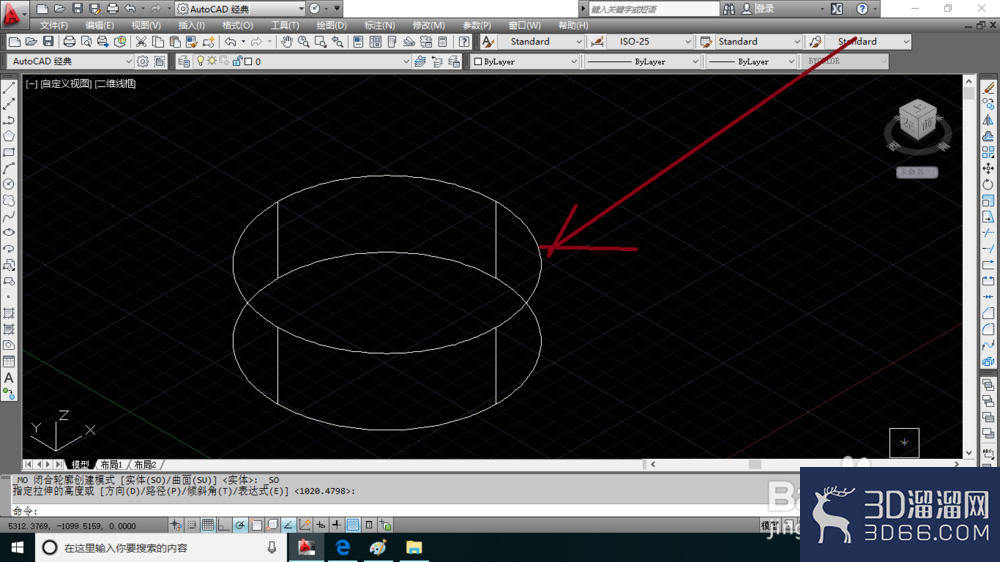Select the Scale modify tool
Viewport: 1000px width, 562px height.
click(x=988, y=200)
